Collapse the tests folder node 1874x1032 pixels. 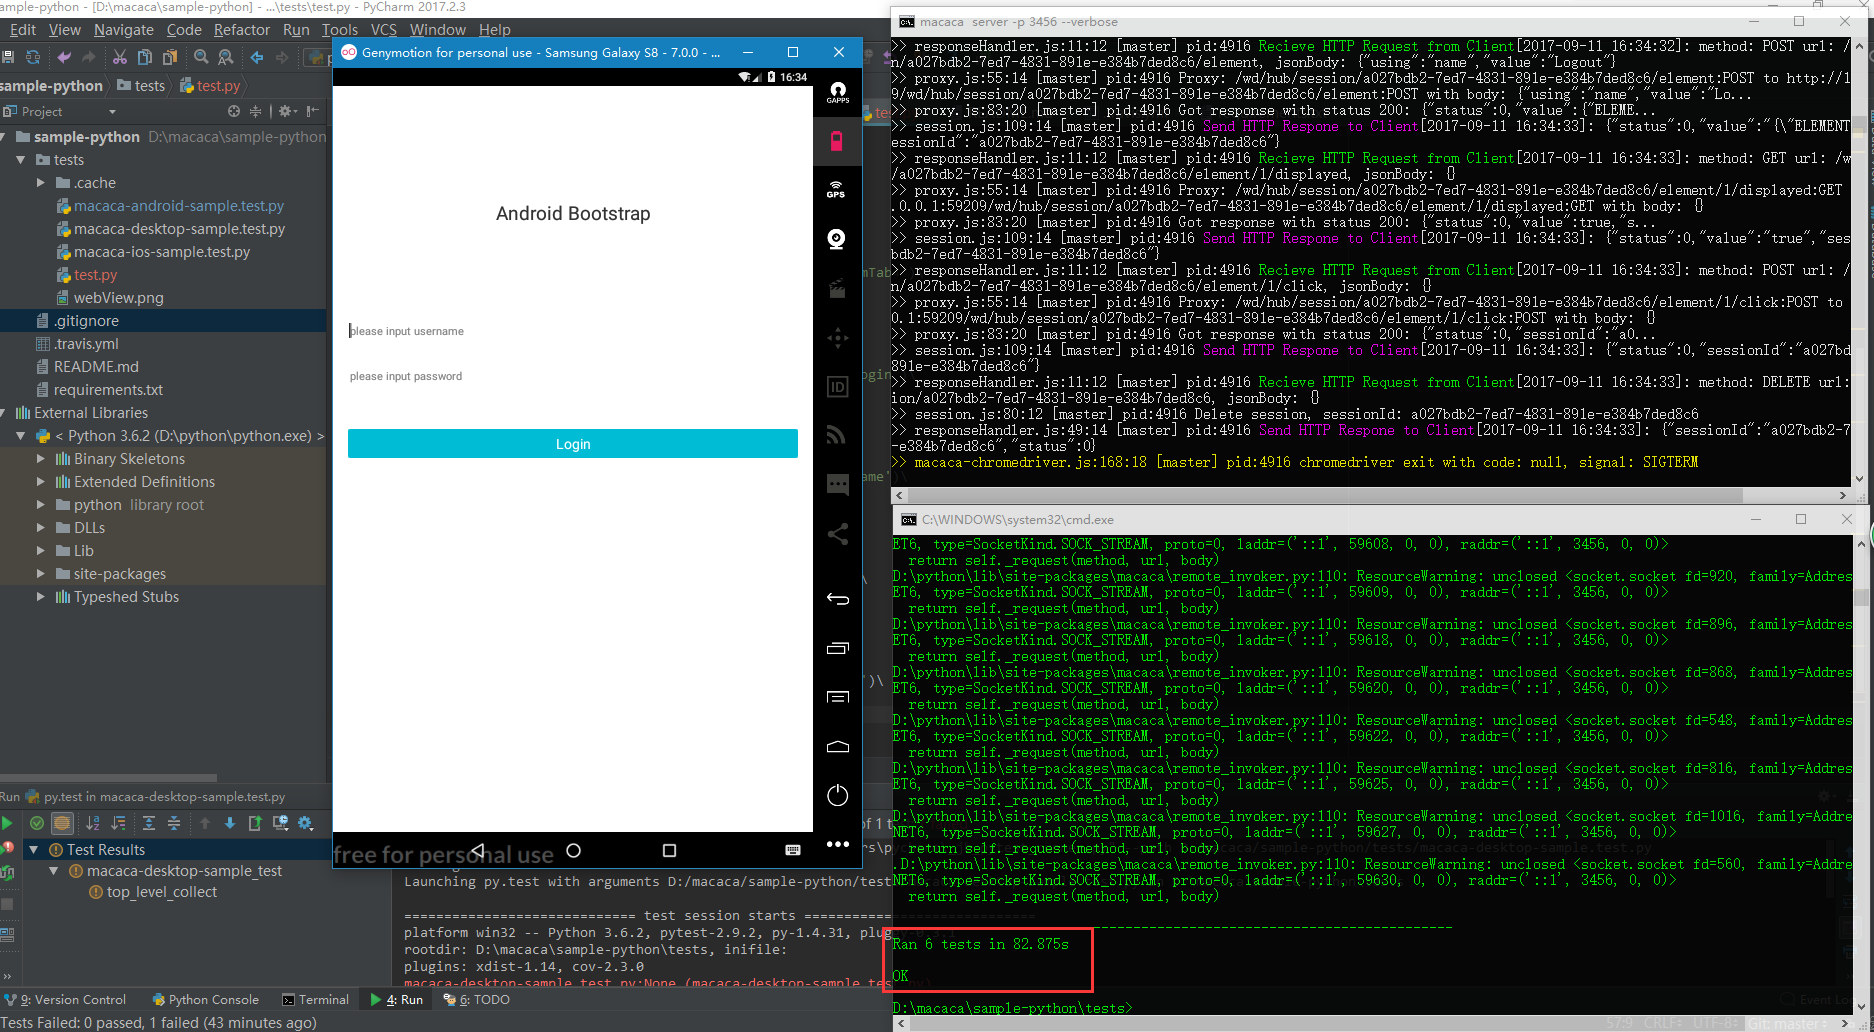[x=21, y=160]
